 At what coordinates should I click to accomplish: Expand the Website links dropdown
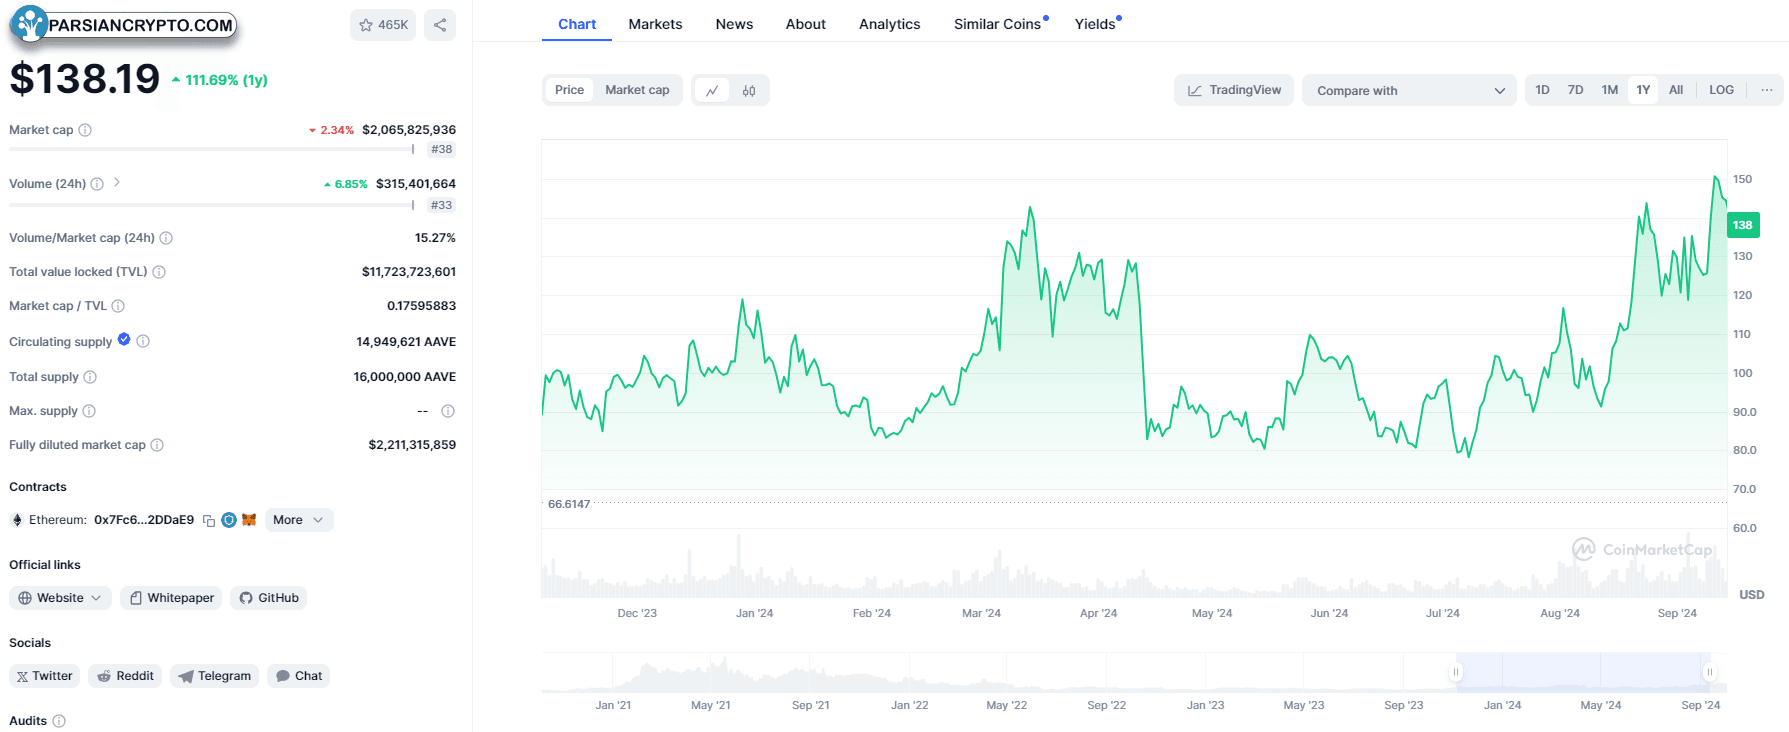[x=60, y=598]
